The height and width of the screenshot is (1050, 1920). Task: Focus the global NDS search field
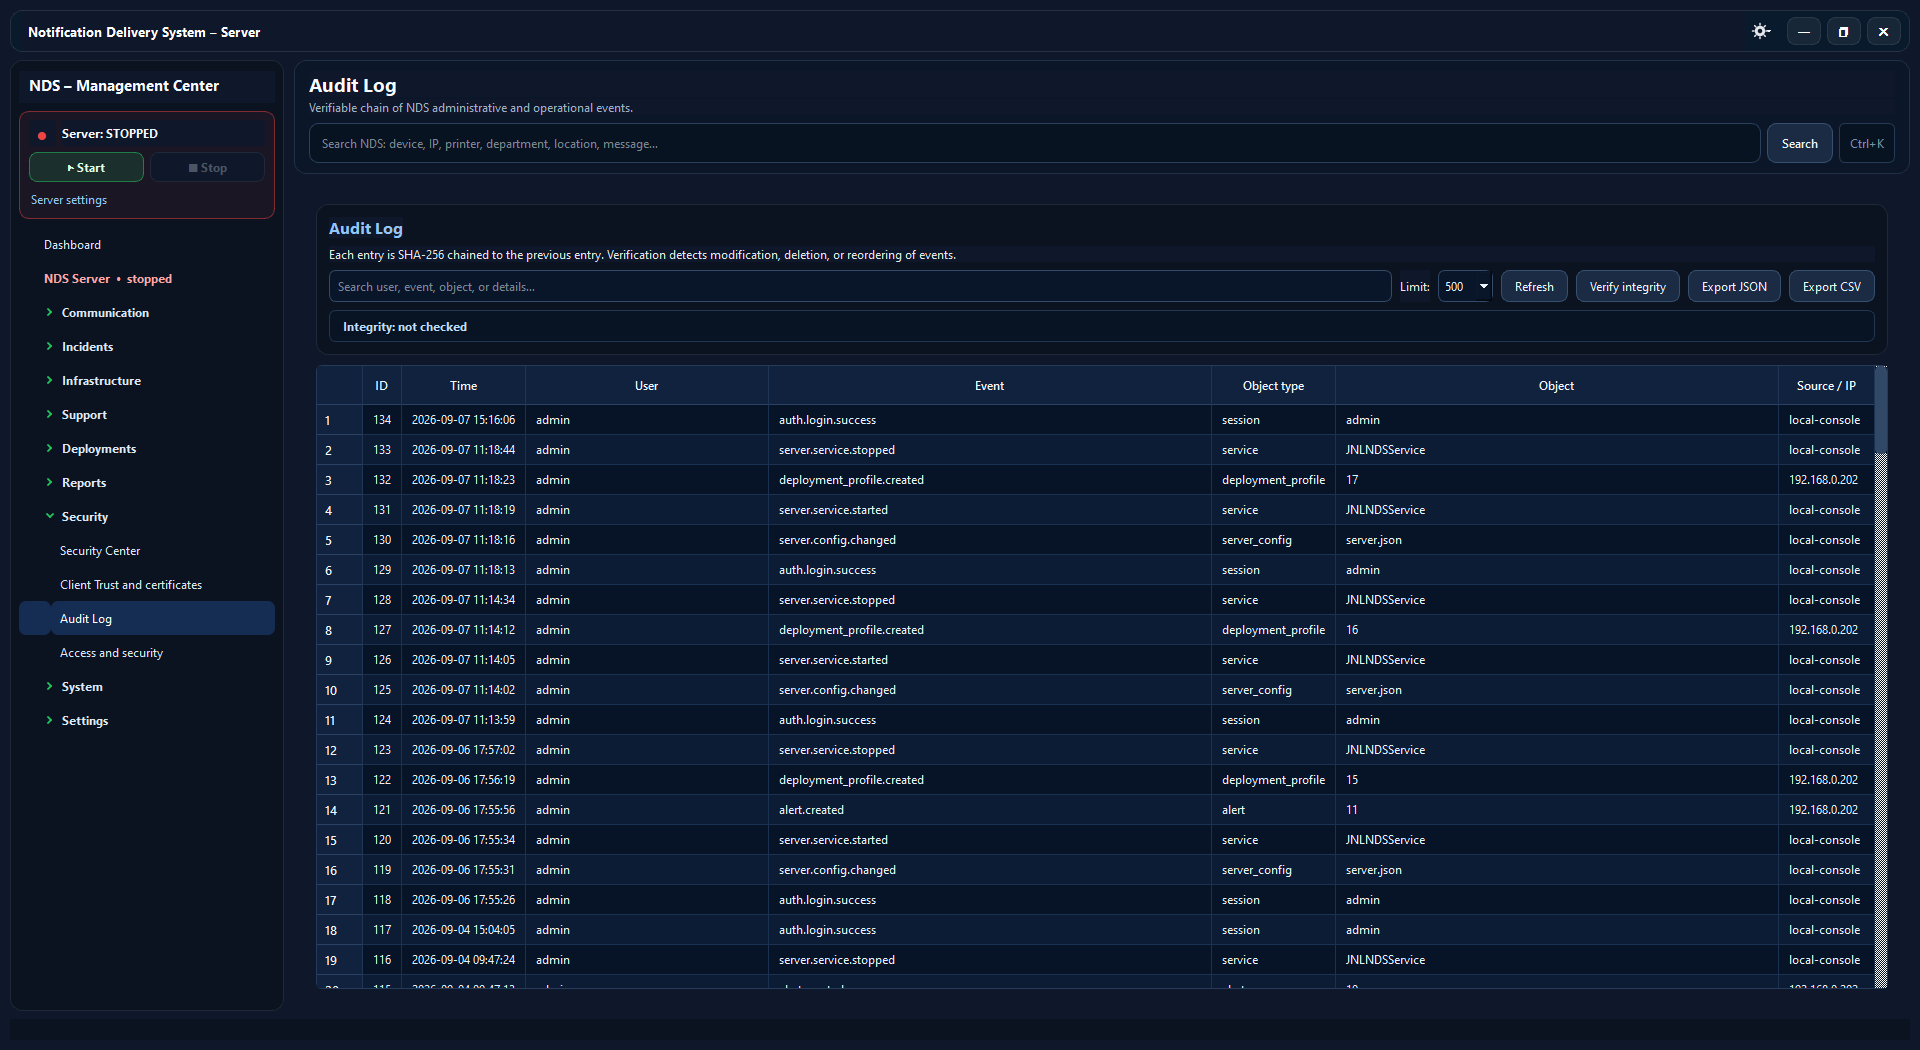coord(1035,144)
